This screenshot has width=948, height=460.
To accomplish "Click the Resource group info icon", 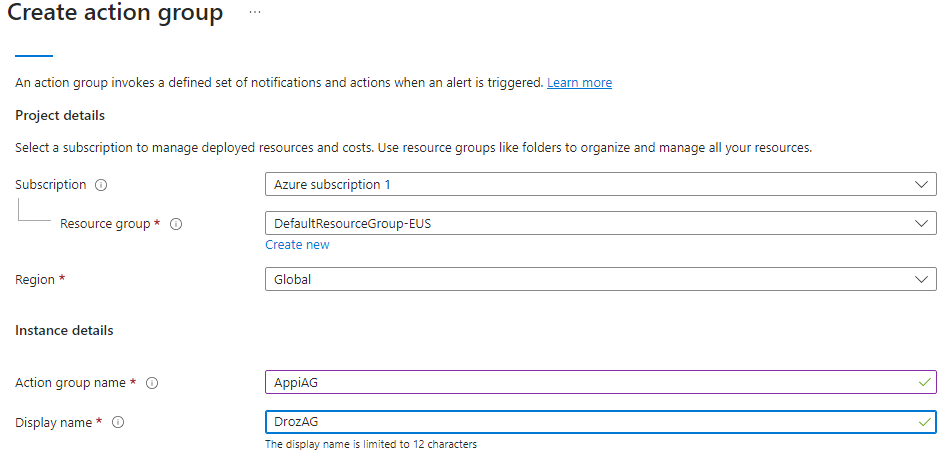I will [176, 224].
